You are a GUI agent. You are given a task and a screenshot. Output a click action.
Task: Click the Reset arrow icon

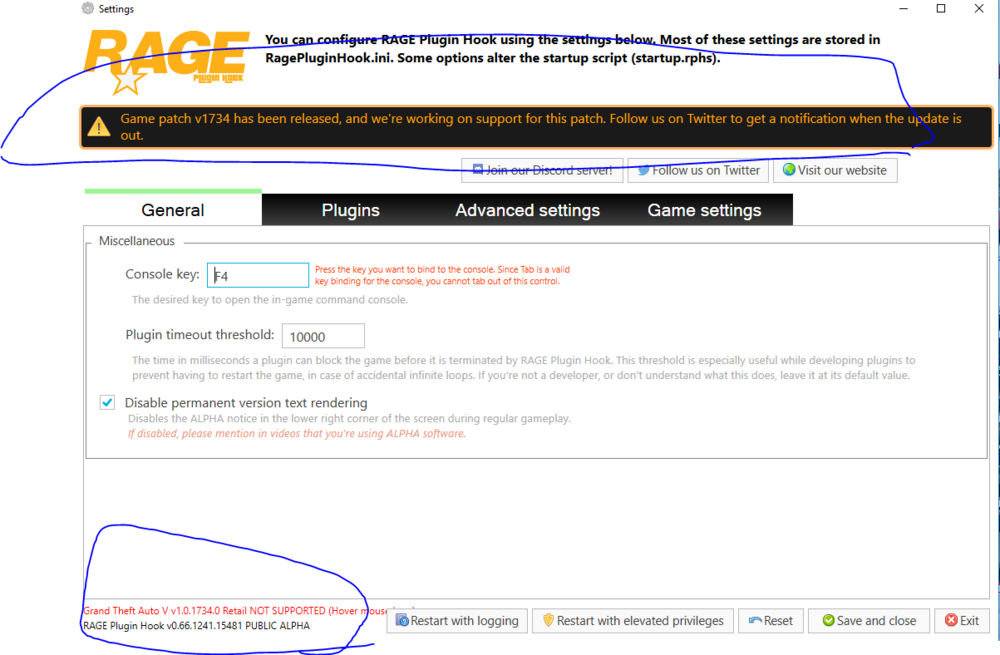755,620
